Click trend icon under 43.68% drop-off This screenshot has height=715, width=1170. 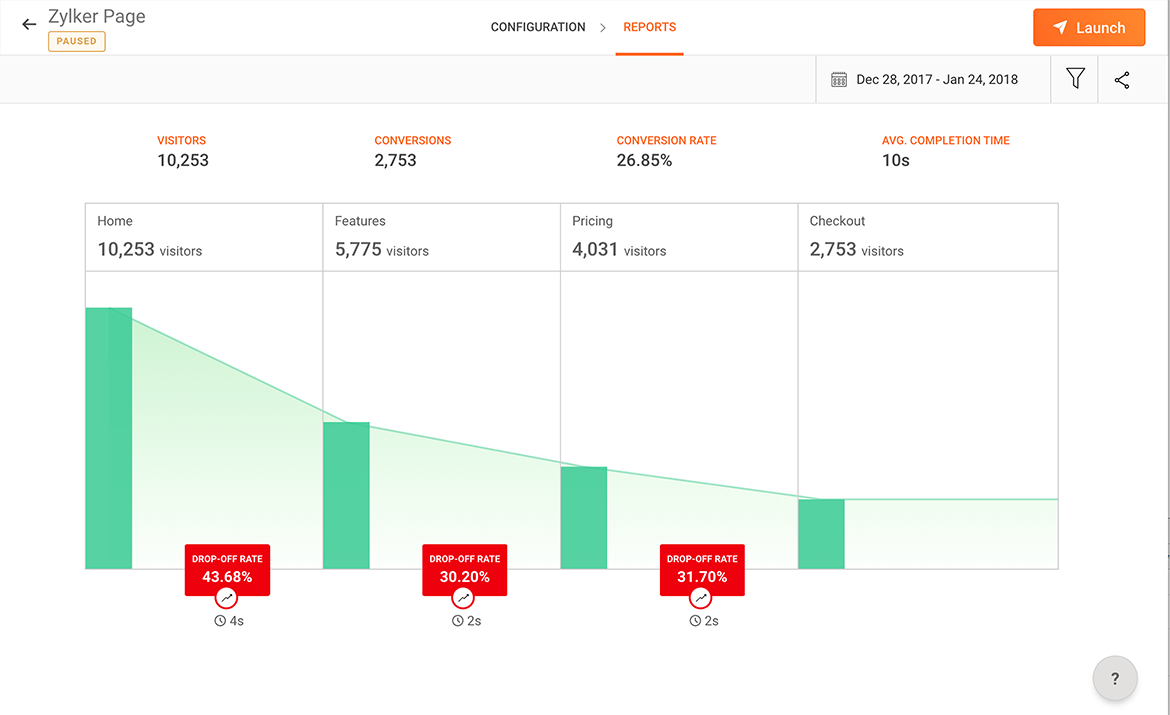(227, 598)
